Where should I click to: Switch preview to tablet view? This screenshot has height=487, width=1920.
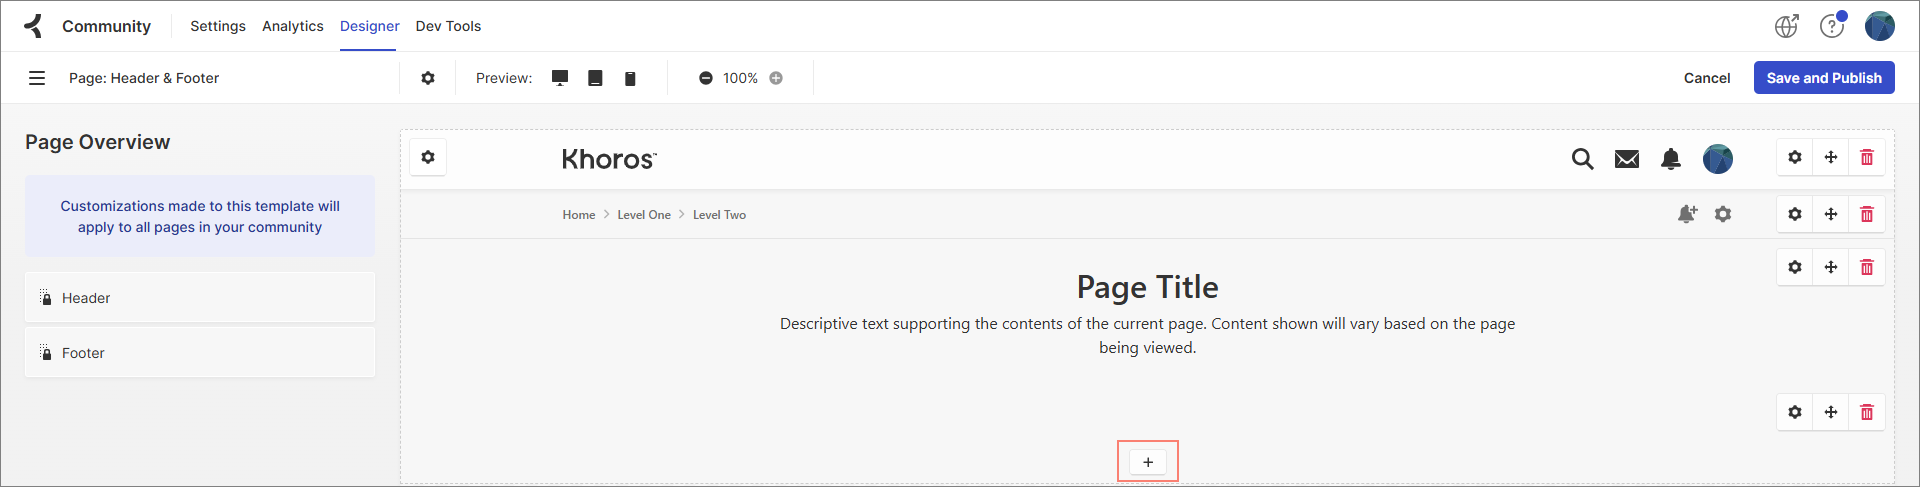tap(595, 78)
